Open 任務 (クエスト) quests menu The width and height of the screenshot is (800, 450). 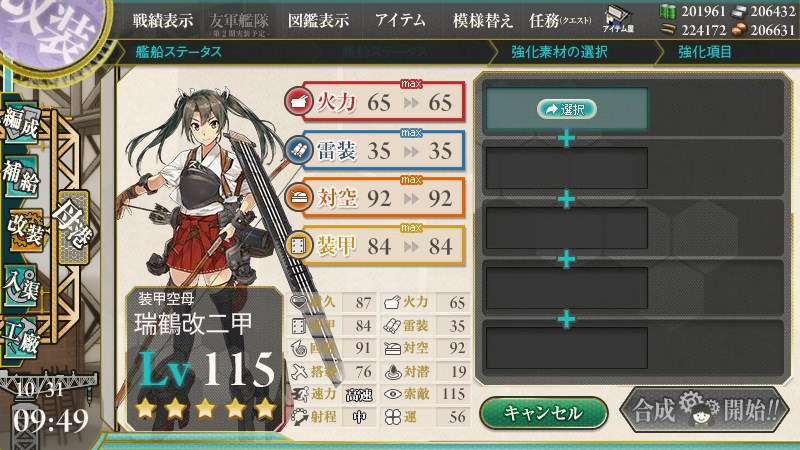pyautogui.click(x=560, y=20)
